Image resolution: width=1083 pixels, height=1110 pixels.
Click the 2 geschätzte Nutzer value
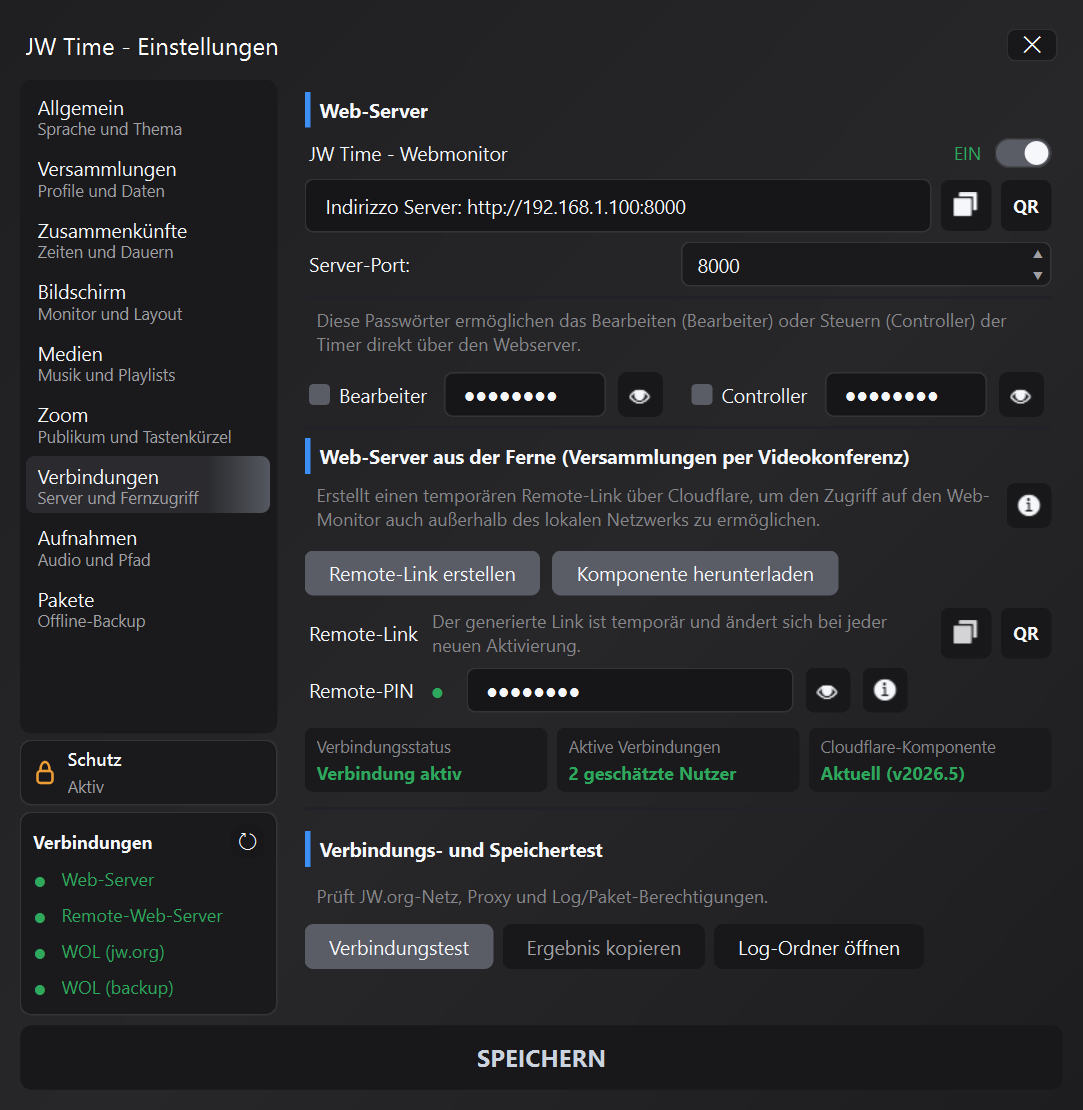click(x=652, y=774)
